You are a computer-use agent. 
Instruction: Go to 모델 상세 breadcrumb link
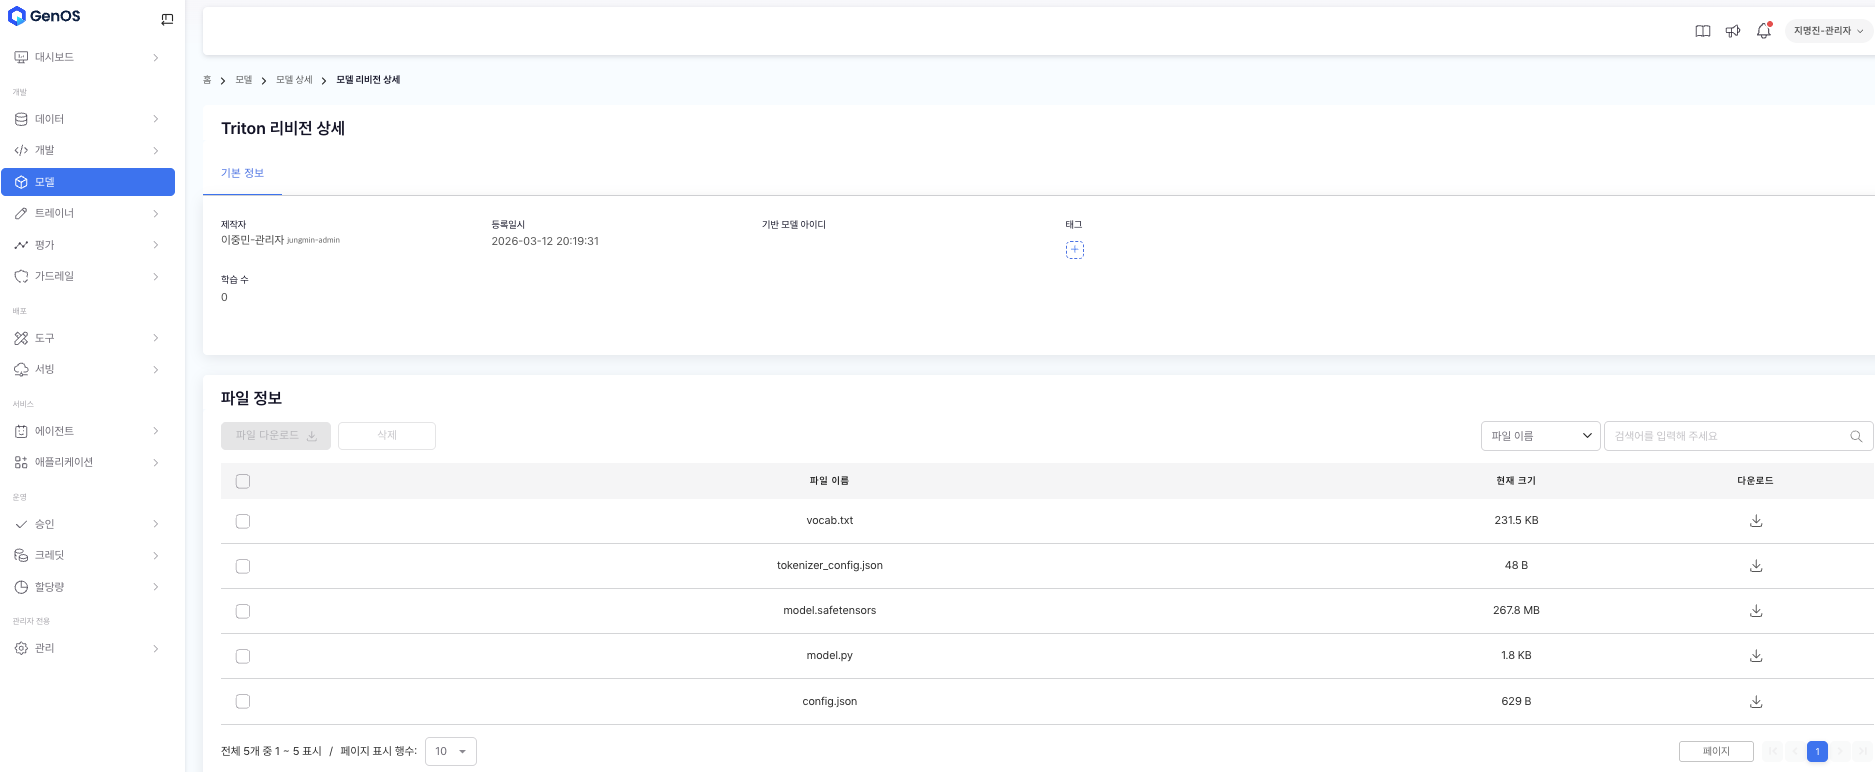point(294,80)
